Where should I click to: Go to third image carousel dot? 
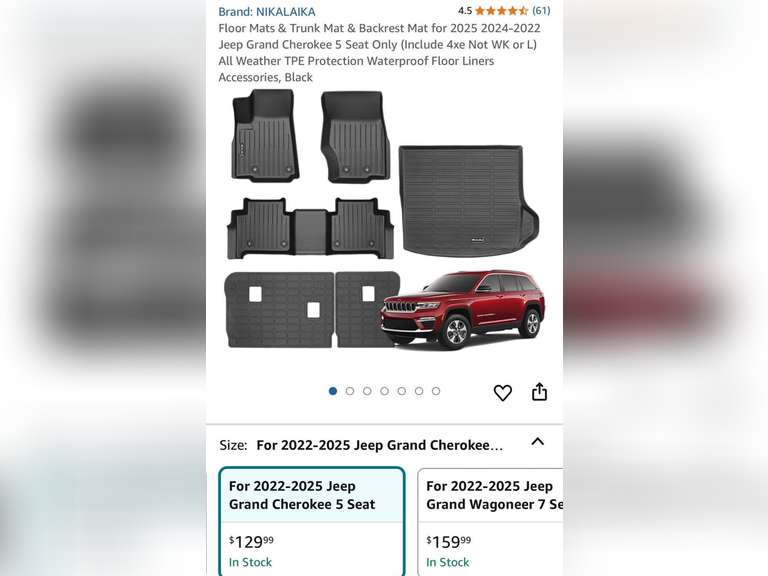367,391
